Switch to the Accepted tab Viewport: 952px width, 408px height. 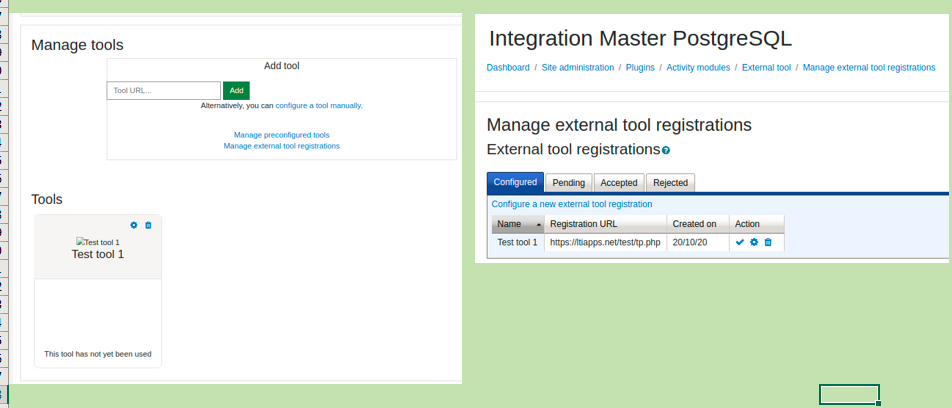tap(619, 183)
